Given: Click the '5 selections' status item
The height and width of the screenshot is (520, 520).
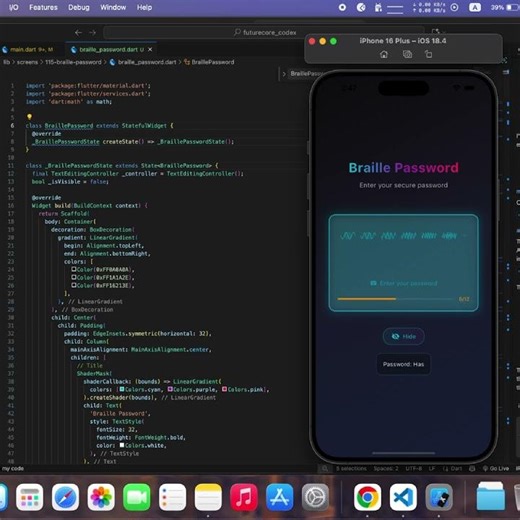Looking at the screenshot, I should (351, 469).
